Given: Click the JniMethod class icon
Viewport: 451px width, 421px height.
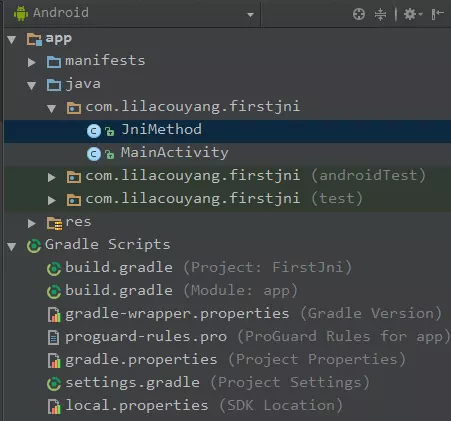Looking at the screenshot, I should click(94, 131).
